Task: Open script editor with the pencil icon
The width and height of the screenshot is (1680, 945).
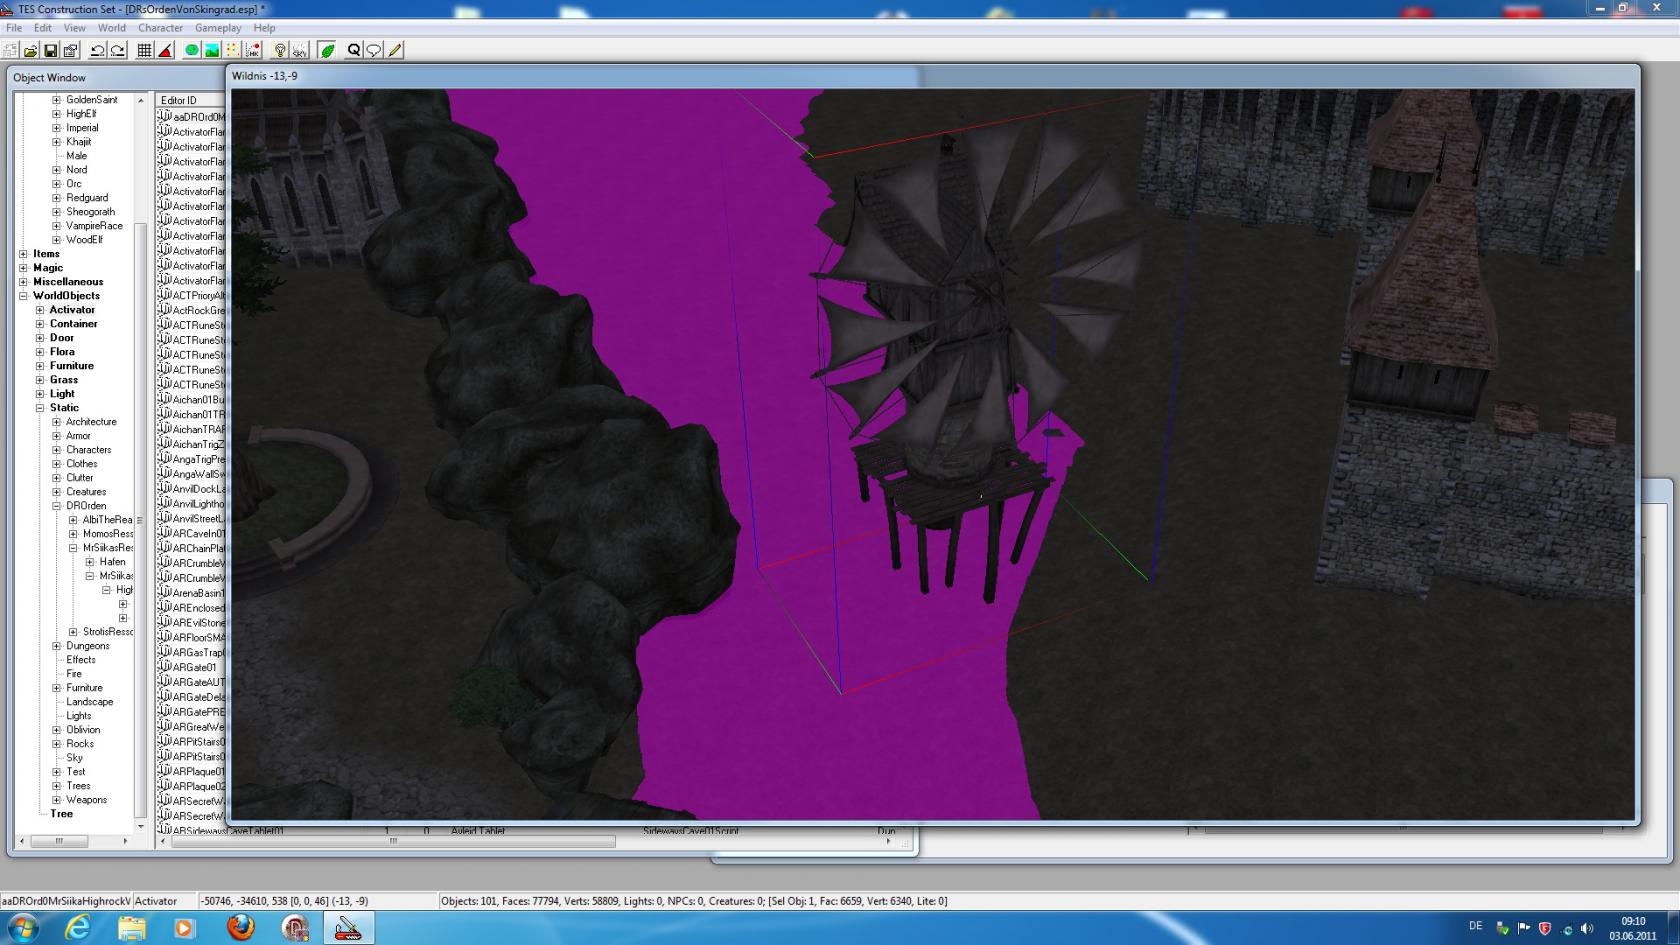Action: coord(395,50)
